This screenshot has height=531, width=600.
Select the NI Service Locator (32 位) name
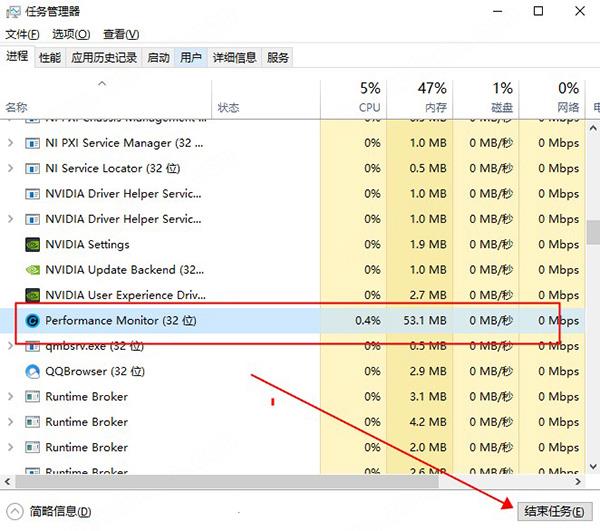[x=113, y=169]
